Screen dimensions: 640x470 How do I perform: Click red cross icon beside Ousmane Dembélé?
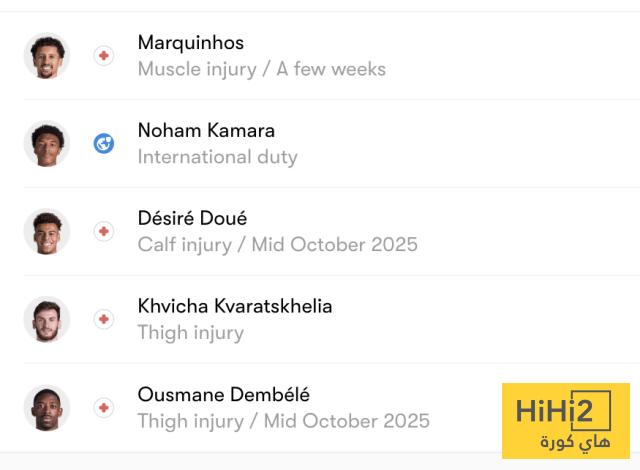click(104, 408)
